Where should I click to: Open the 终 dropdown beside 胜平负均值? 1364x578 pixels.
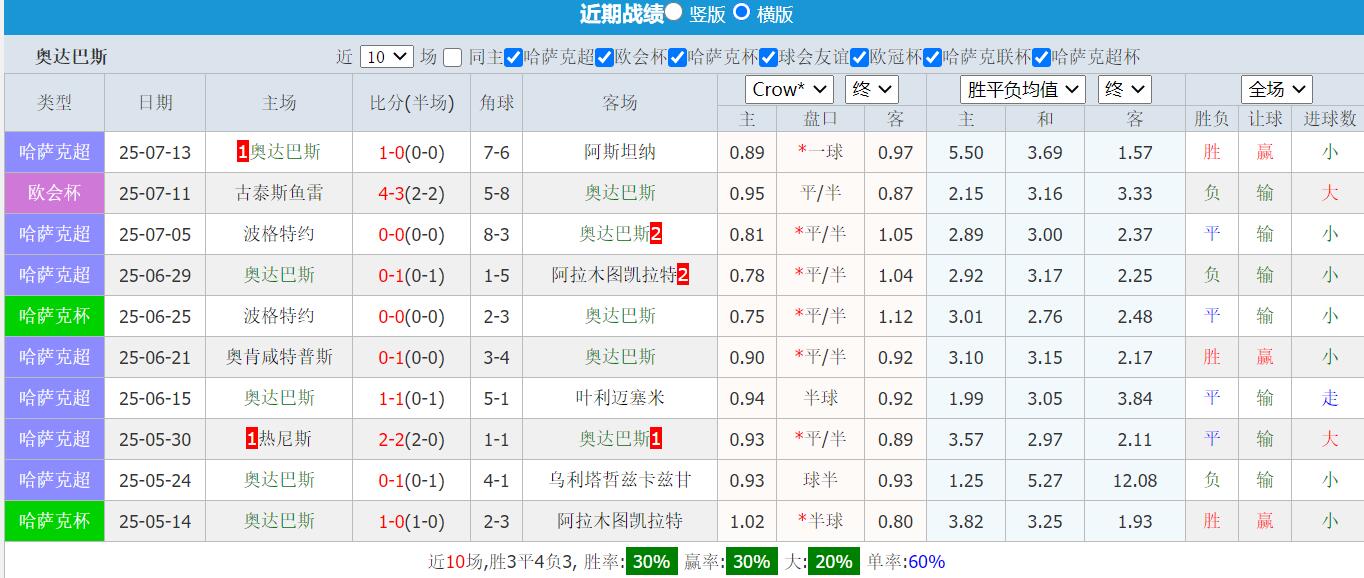coord(1124,89)
